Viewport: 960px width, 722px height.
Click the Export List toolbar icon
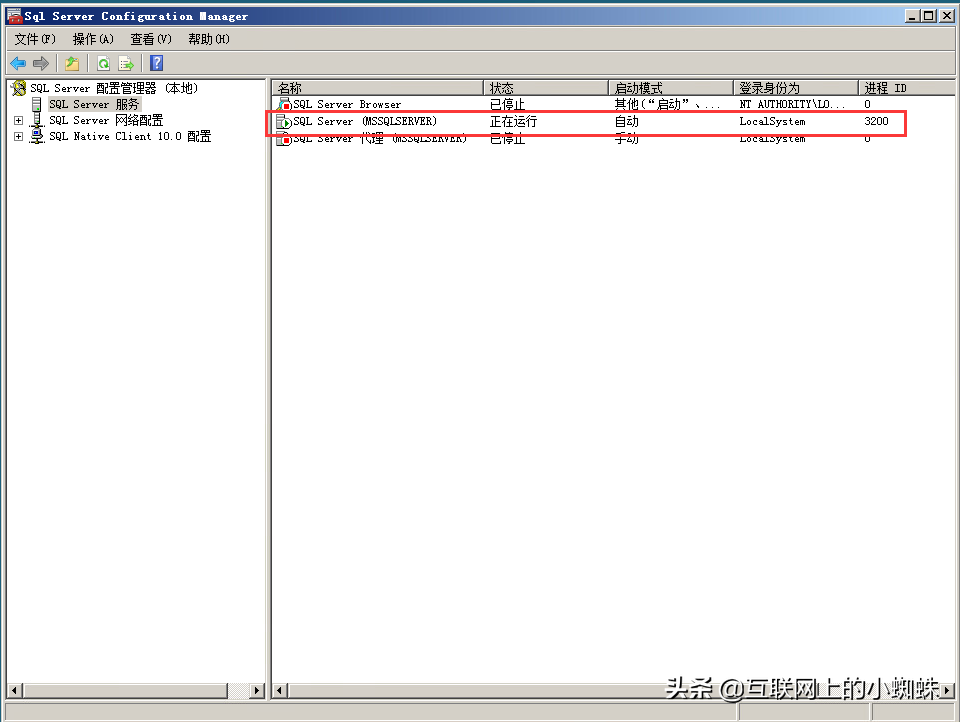click(x=127, y=62)
